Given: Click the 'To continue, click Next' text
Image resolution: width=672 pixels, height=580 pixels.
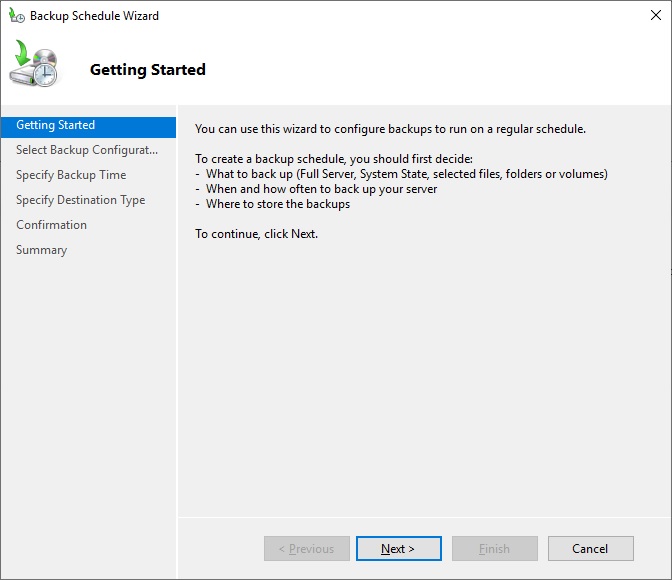Looking at the screenshot, I should 256,234.
